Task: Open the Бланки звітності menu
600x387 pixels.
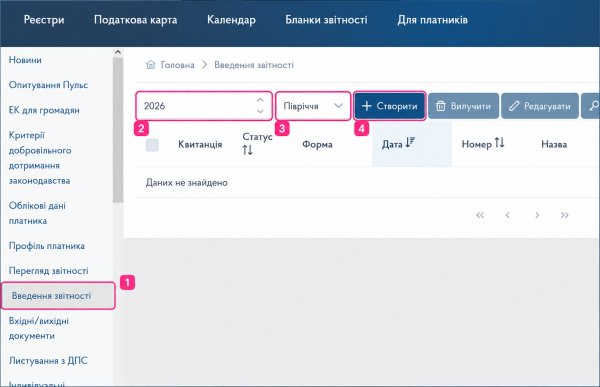Action: coord(326,20)
